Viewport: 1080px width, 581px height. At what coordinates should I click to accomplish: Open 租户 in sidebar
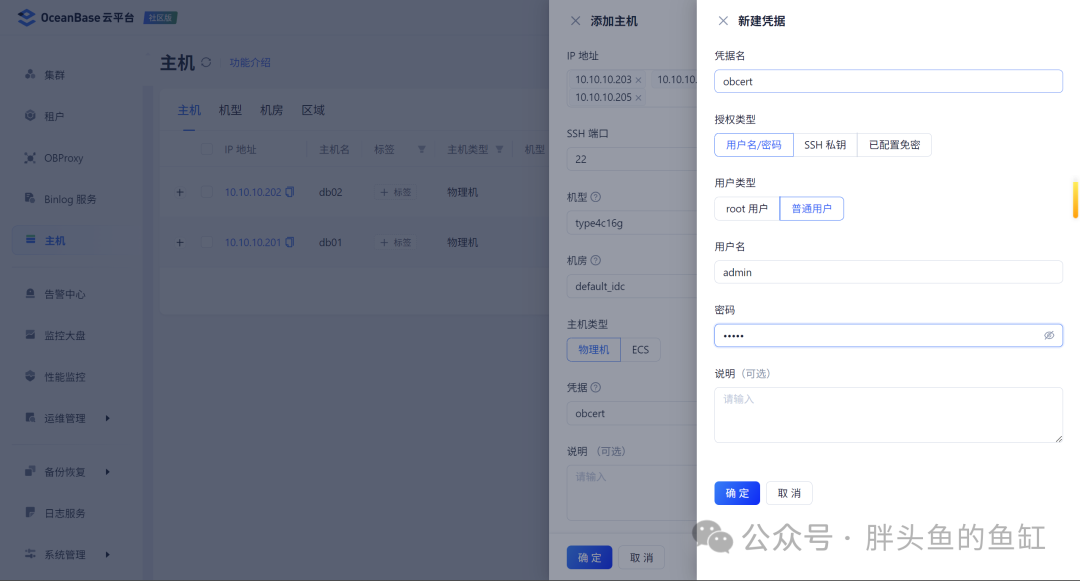point(55,116)
